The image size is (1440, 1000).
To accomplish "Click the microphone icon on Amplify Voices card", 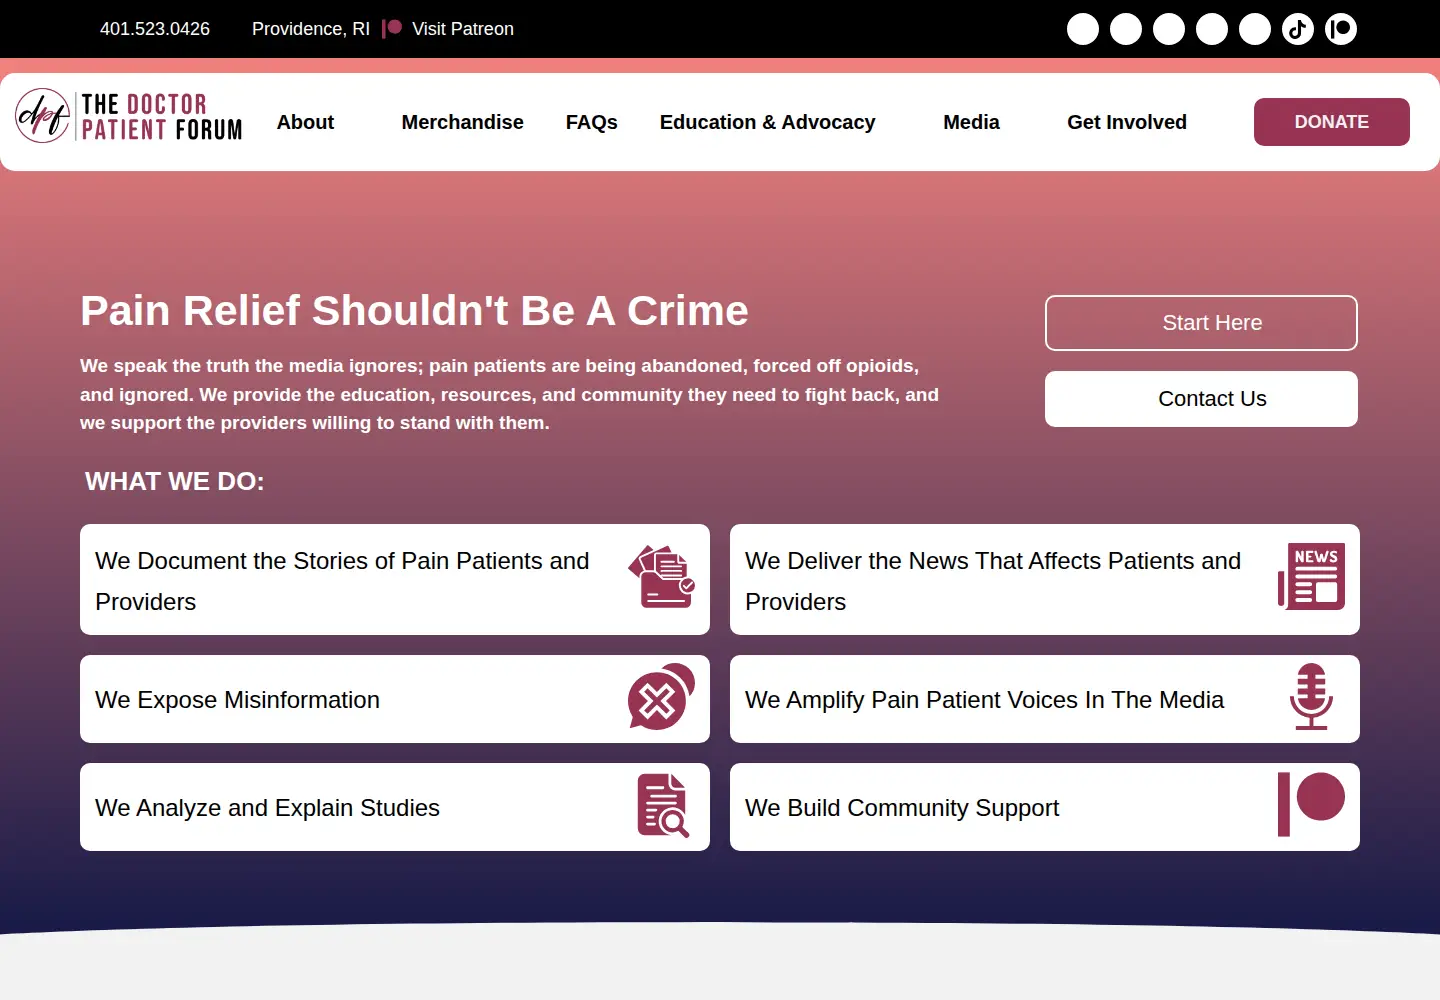I will tap(1312, 697).
